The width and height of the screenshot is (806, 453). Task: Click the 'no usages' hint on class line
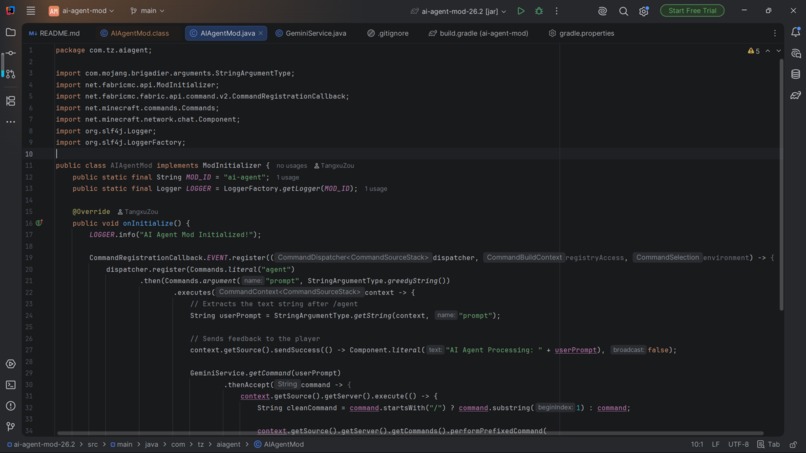point(291,166)
